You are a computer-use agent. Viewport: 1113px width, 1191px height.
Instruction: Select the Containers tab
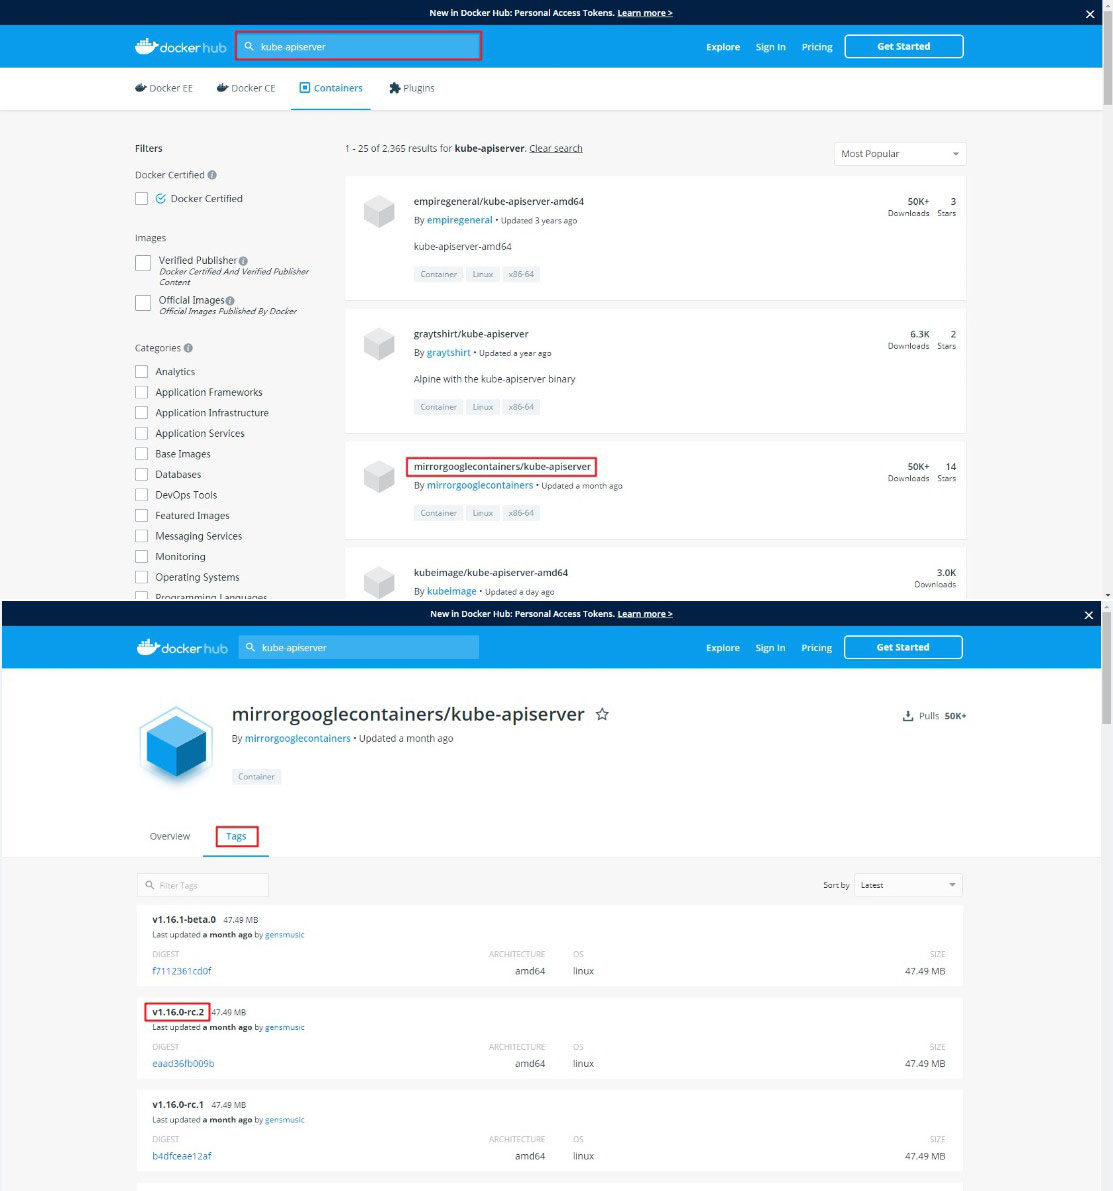tap(330, 88)
